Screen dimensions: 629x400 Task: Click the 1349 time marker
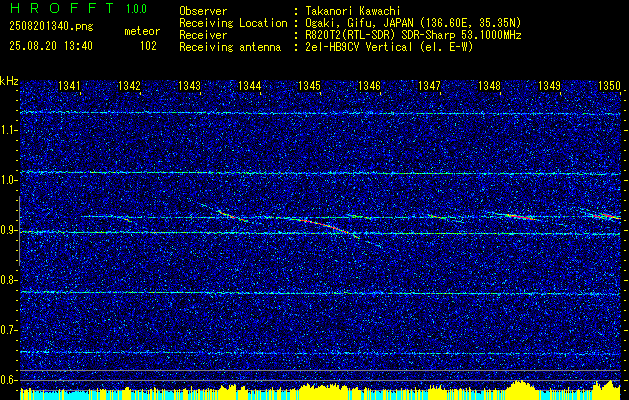coord(549,86)
